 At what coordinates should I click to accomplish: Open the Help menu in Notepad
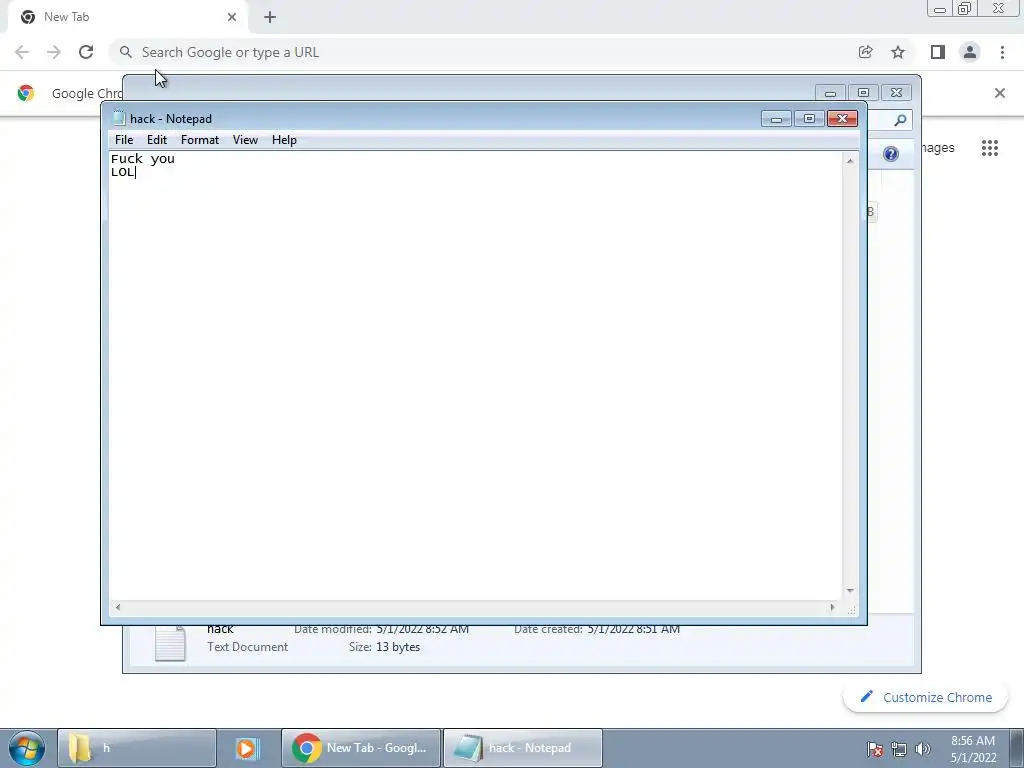click(284, 140)
